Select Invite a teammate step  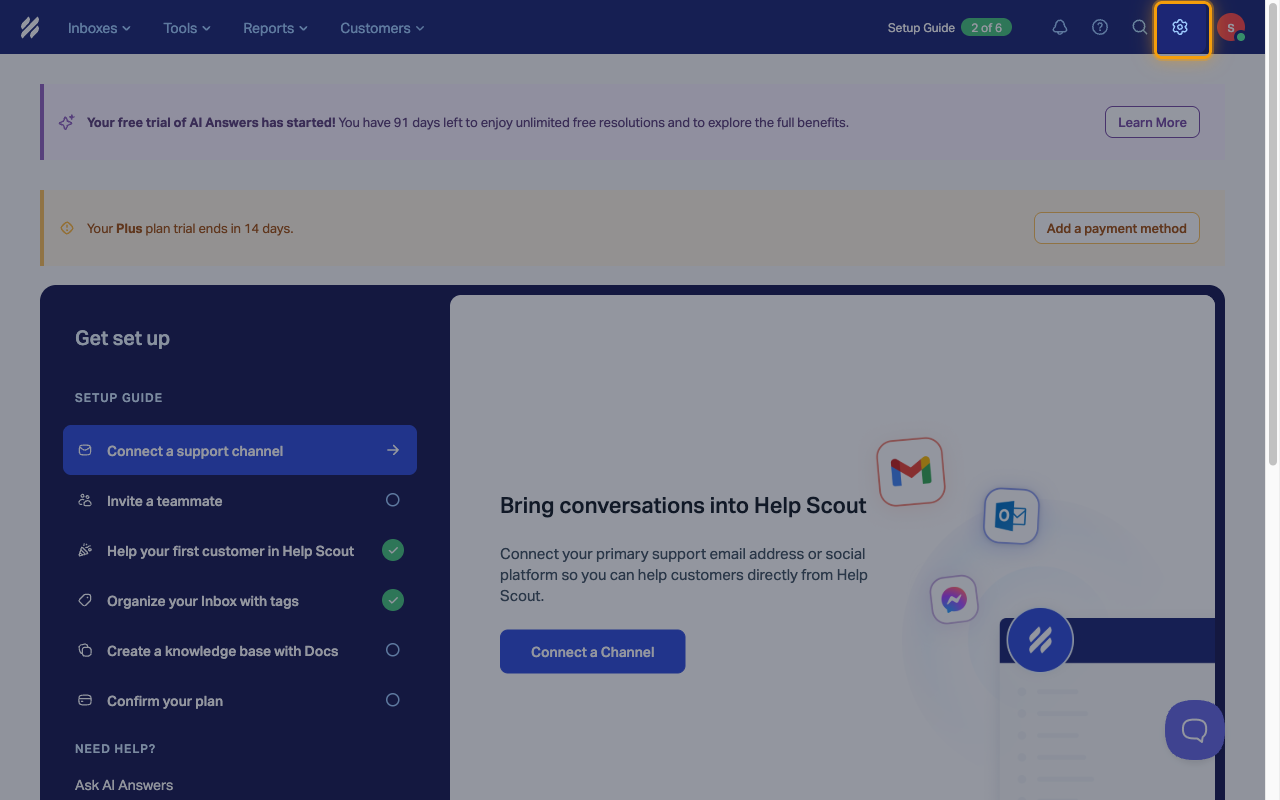click(240, 500)
